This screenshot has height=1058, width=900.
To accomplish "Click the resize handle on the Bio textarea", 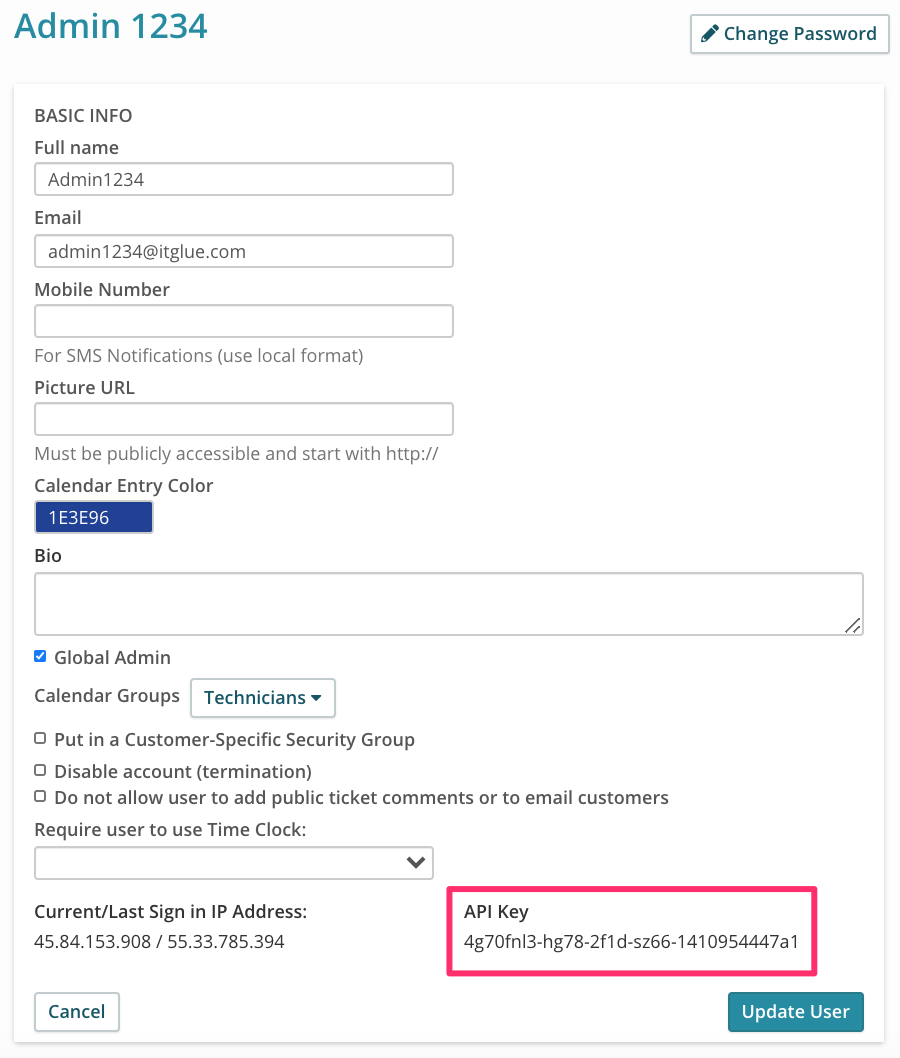I will (x=855, y=626).
